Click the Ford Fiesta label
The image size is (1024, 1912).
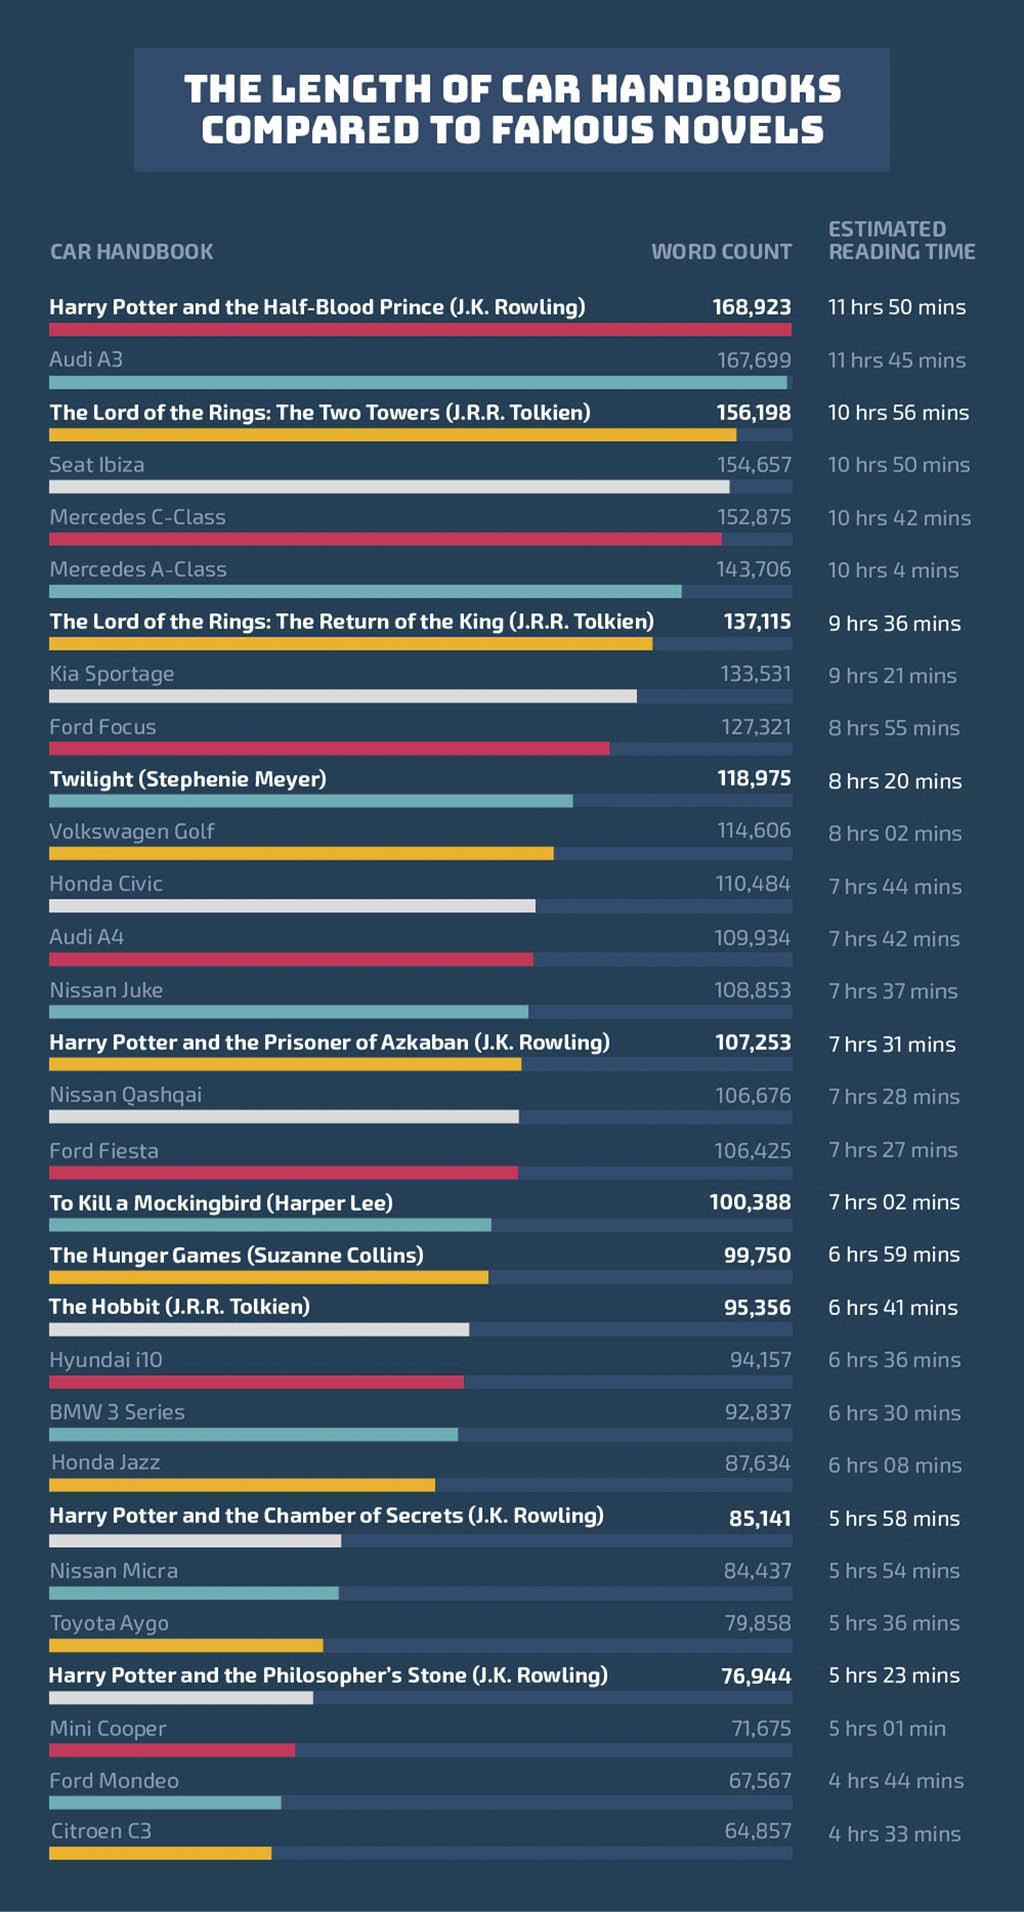pos(104,1151)
